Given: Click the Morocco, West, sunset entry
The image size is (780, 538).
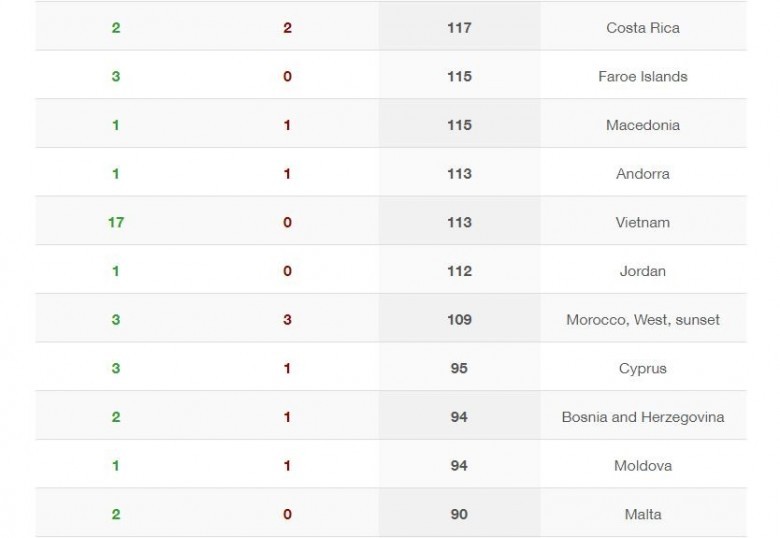Looking at the screenshot, I should (643, 320).
